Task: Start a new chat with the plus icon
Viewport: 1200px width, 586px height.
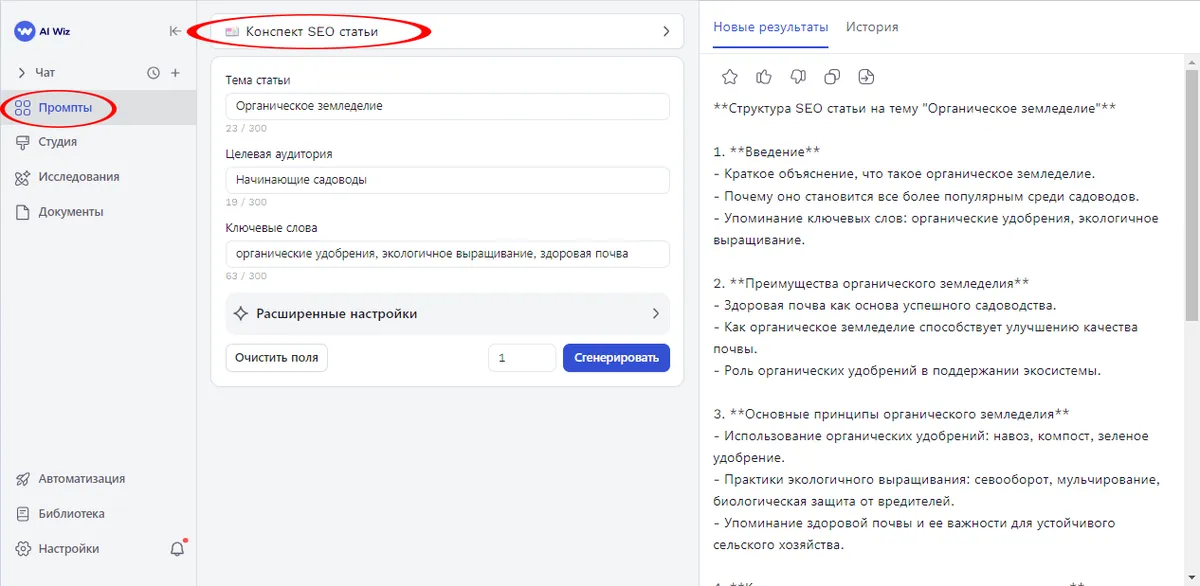Action: pos(176,72)
